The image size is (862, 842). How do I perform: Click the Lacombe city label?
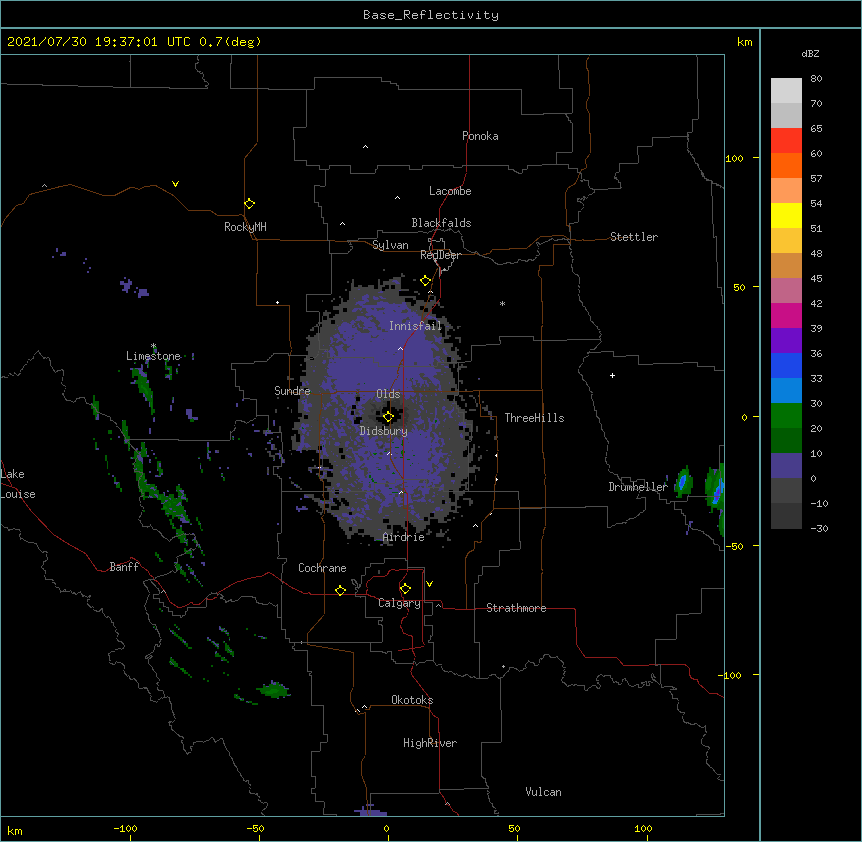pos(450,191)
